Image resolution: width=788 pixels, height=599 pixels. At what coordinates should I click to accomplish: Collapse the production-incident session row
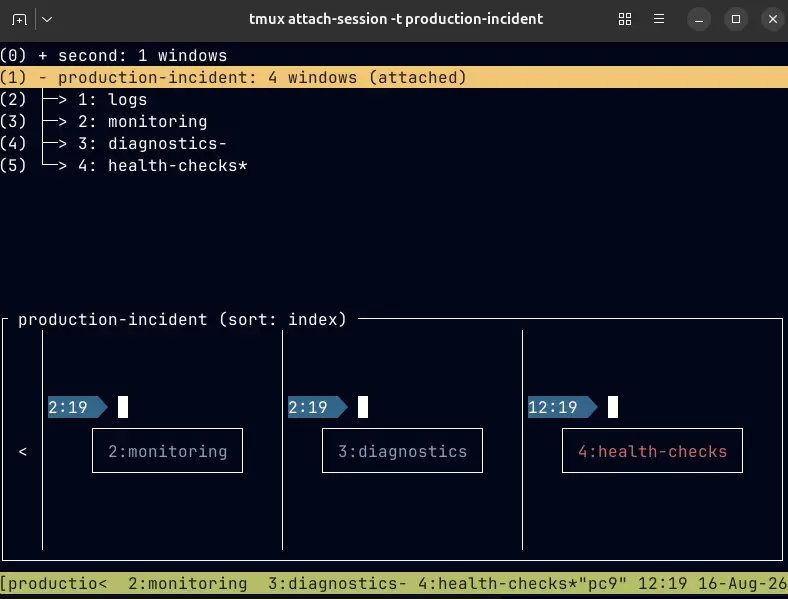394,77
